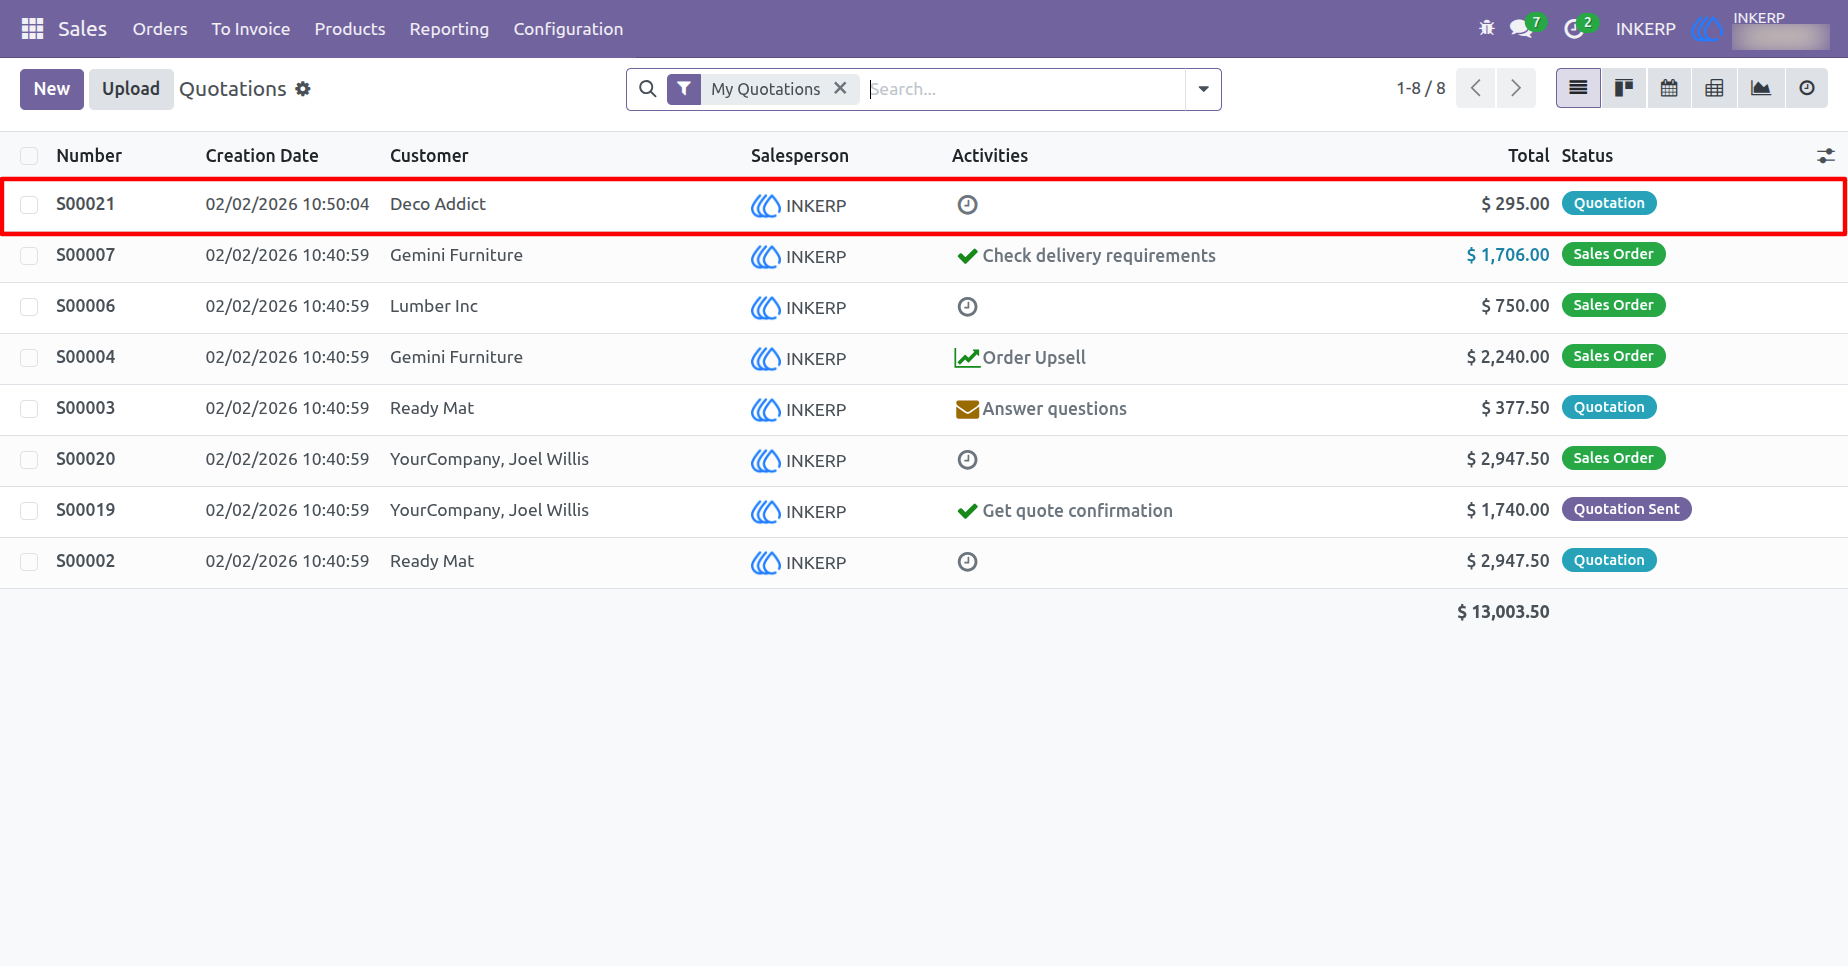Expand the search options dropdown arrow

pyautogui.click(x=1203, y=89)
